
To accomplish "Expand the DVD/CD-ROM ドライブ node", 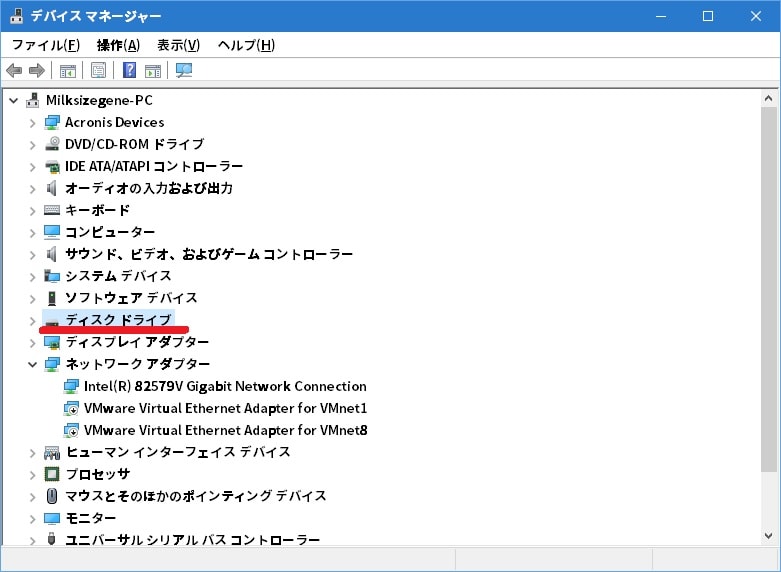I will tap(32, 145).
